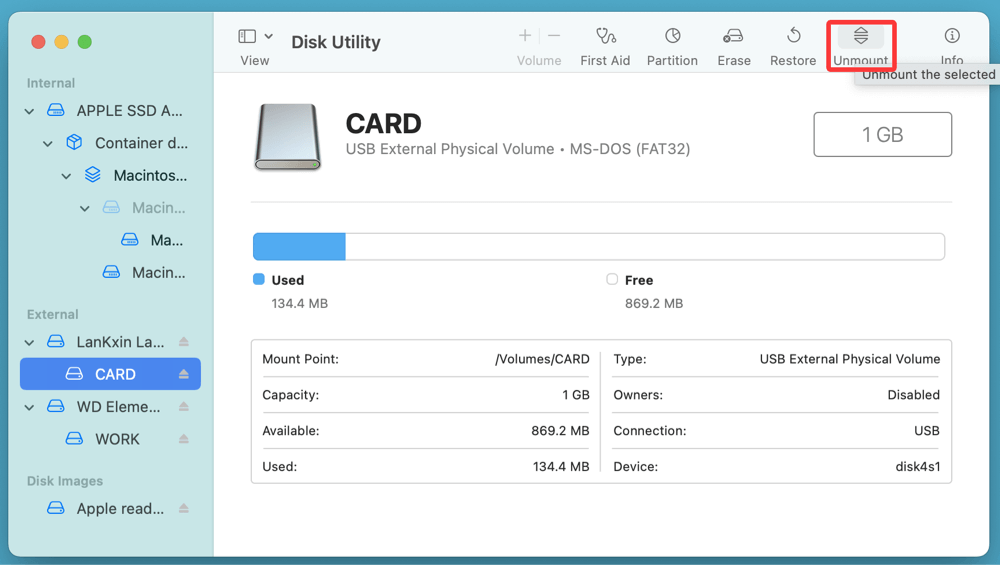This screenshot has width=1000, height=565.
Task: Select the Container disk entry
Action: [x=141, y=143]
